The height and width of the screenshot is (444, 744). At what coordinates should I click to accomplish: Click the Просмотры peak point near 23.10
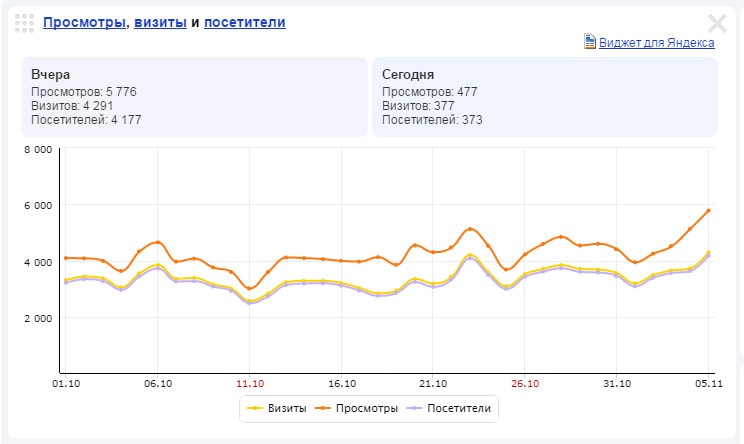(x=471, y=229)
